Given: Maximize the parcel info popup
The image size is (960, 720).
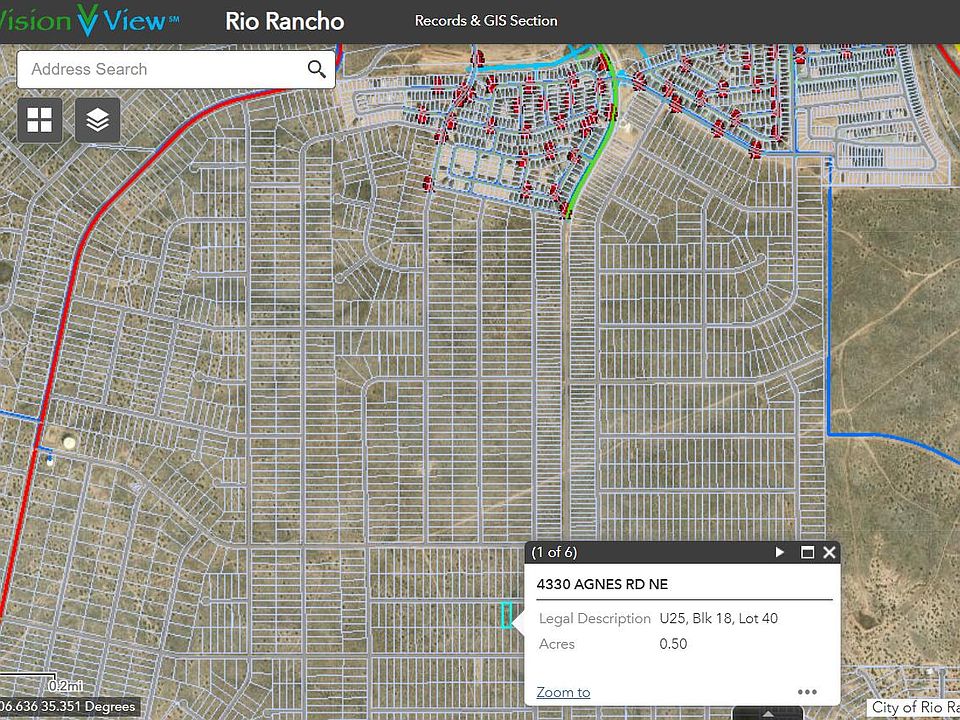Looking at the screenshot, I should coord(807,552).
